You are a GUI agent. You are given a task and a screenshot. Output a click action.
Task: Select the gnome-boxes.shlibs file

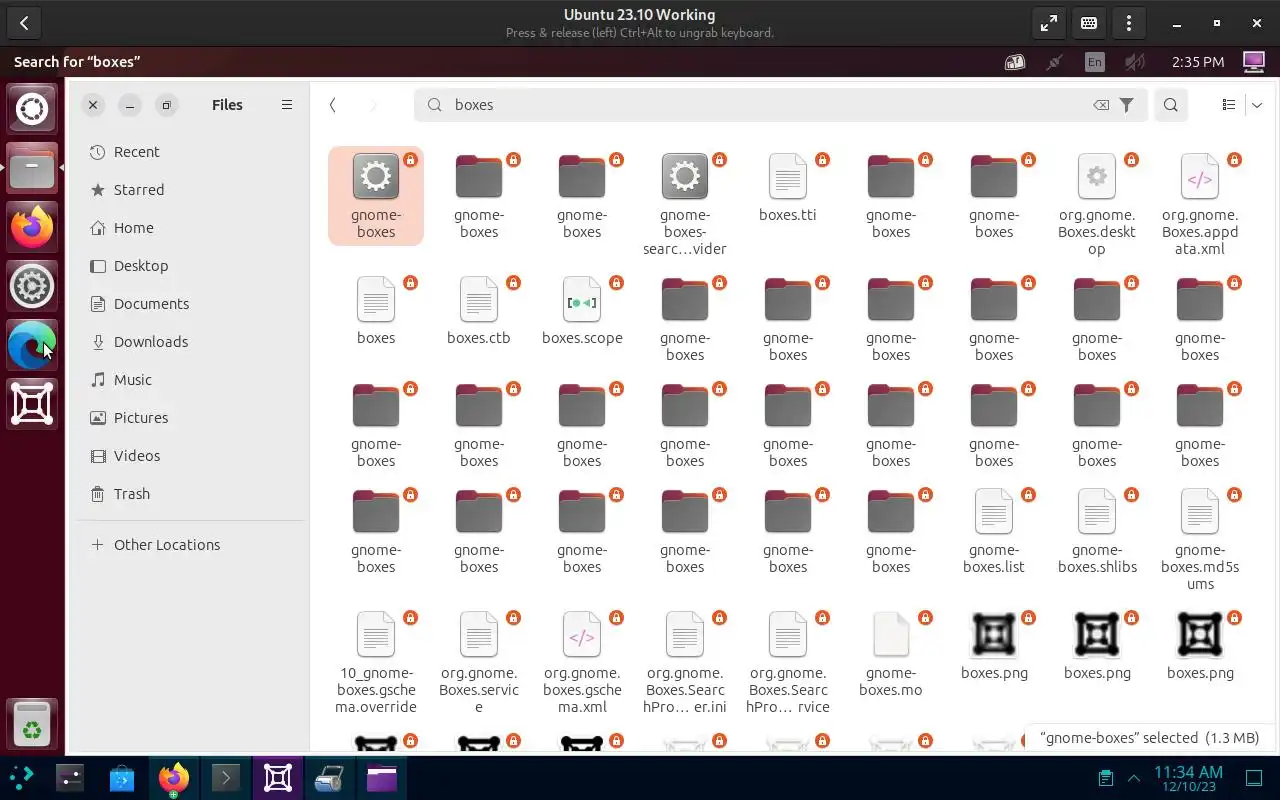pyautogui.click(x=1097, y=531)
